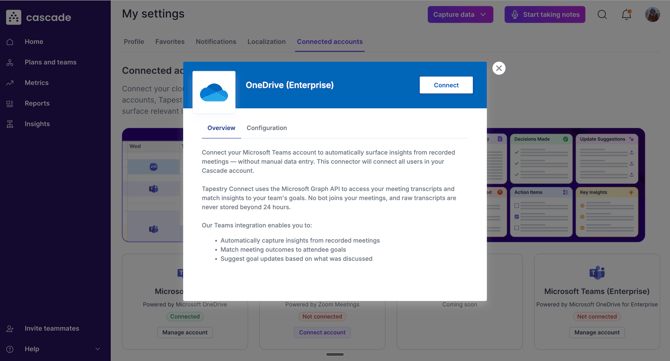Toggle checked box in Action Items card
Viewport: 670px width, 361px height.
517,217
